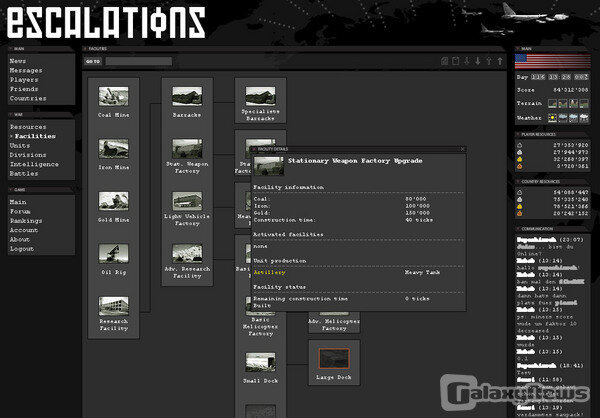The height and width of the screenshot is (418, 600).
Task: Select the mountain peaks terrain icon
Action: [573, 103]
